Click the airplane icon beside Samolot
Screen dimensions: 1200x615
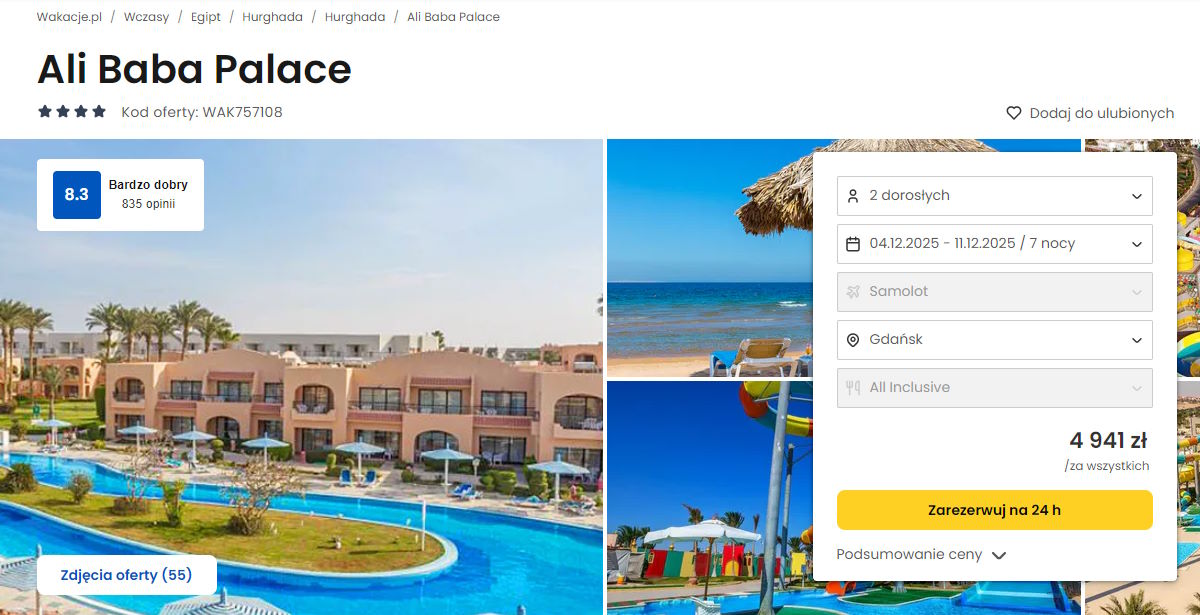(x=853, y=292)
